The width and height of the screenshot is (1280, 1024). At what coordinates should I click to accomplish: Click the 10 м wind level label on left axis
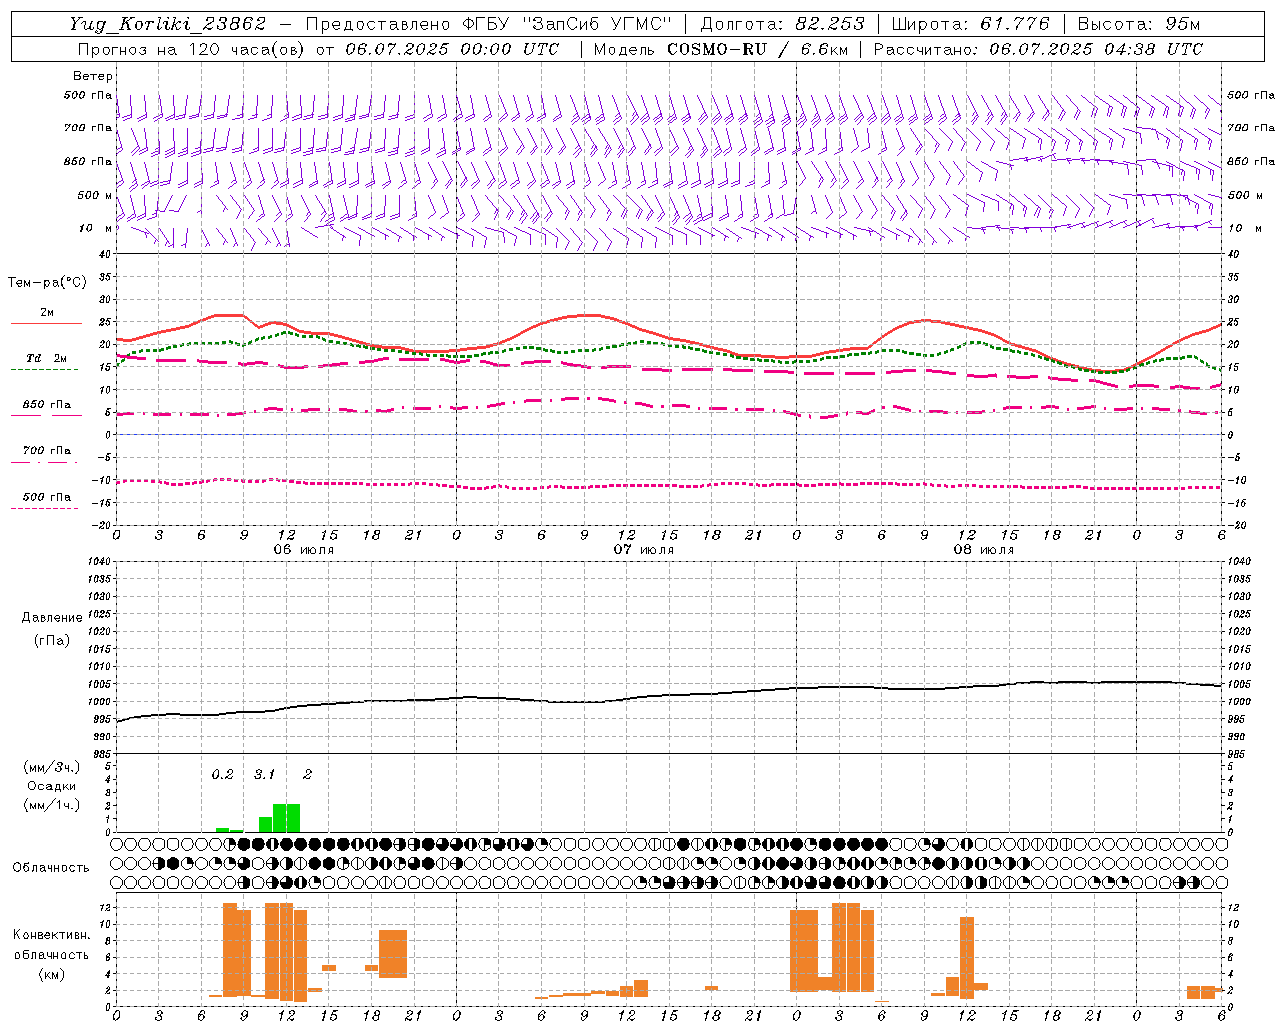(x=96, y=228)
